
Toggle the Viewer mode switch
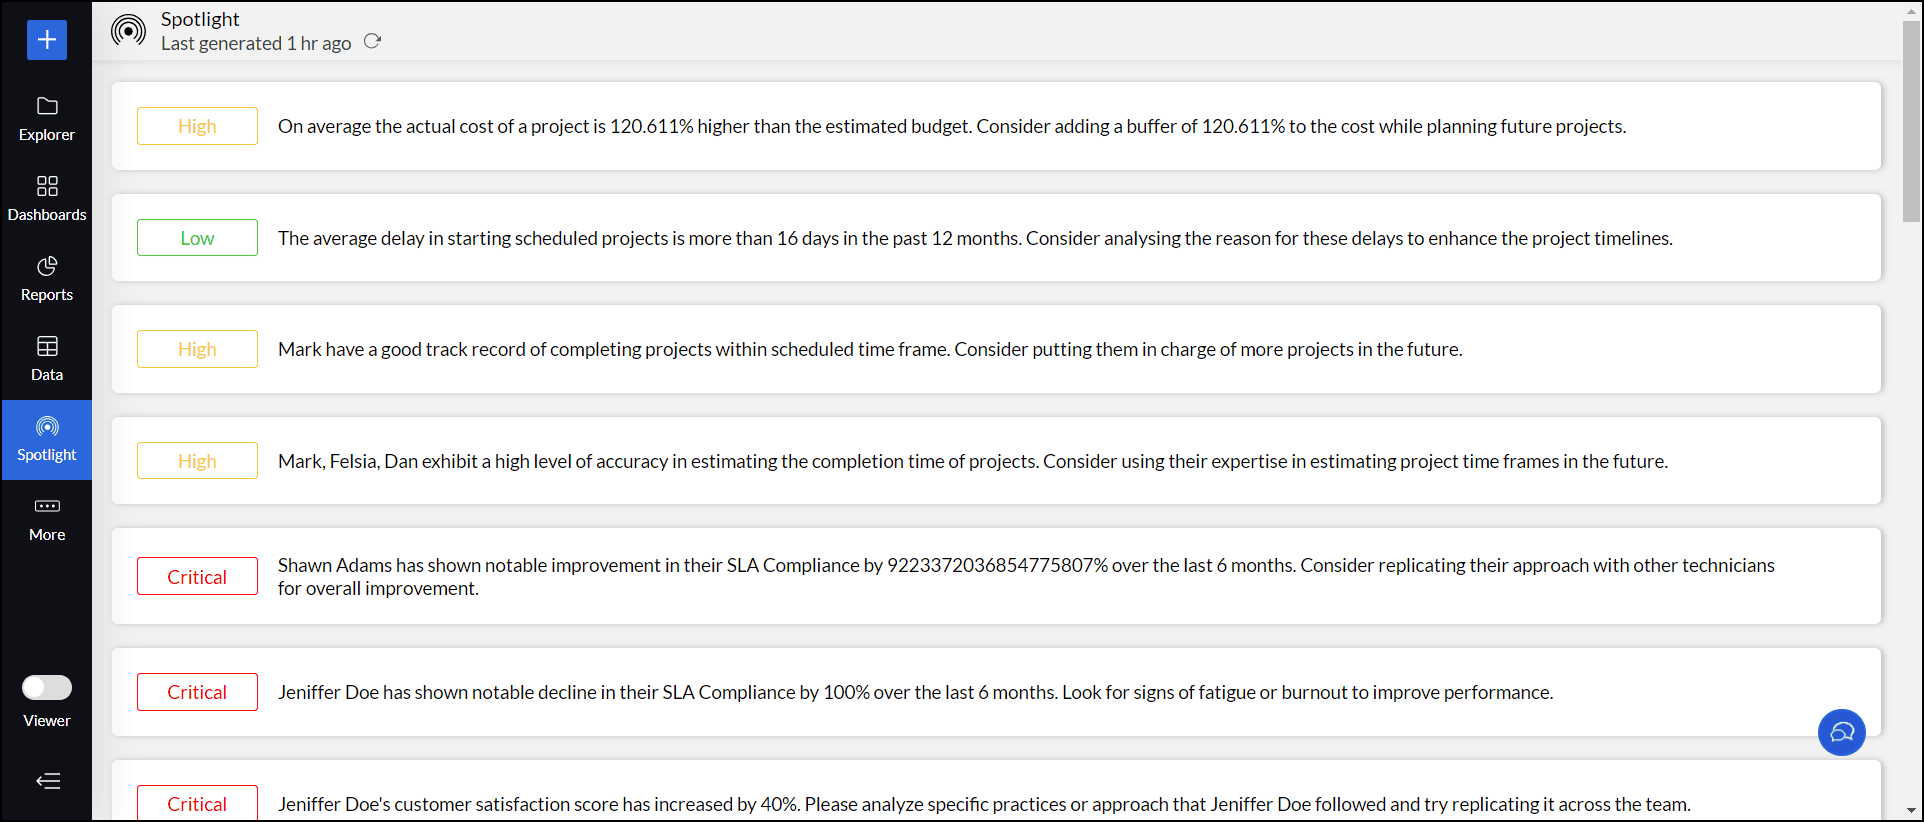click(47, 688)
